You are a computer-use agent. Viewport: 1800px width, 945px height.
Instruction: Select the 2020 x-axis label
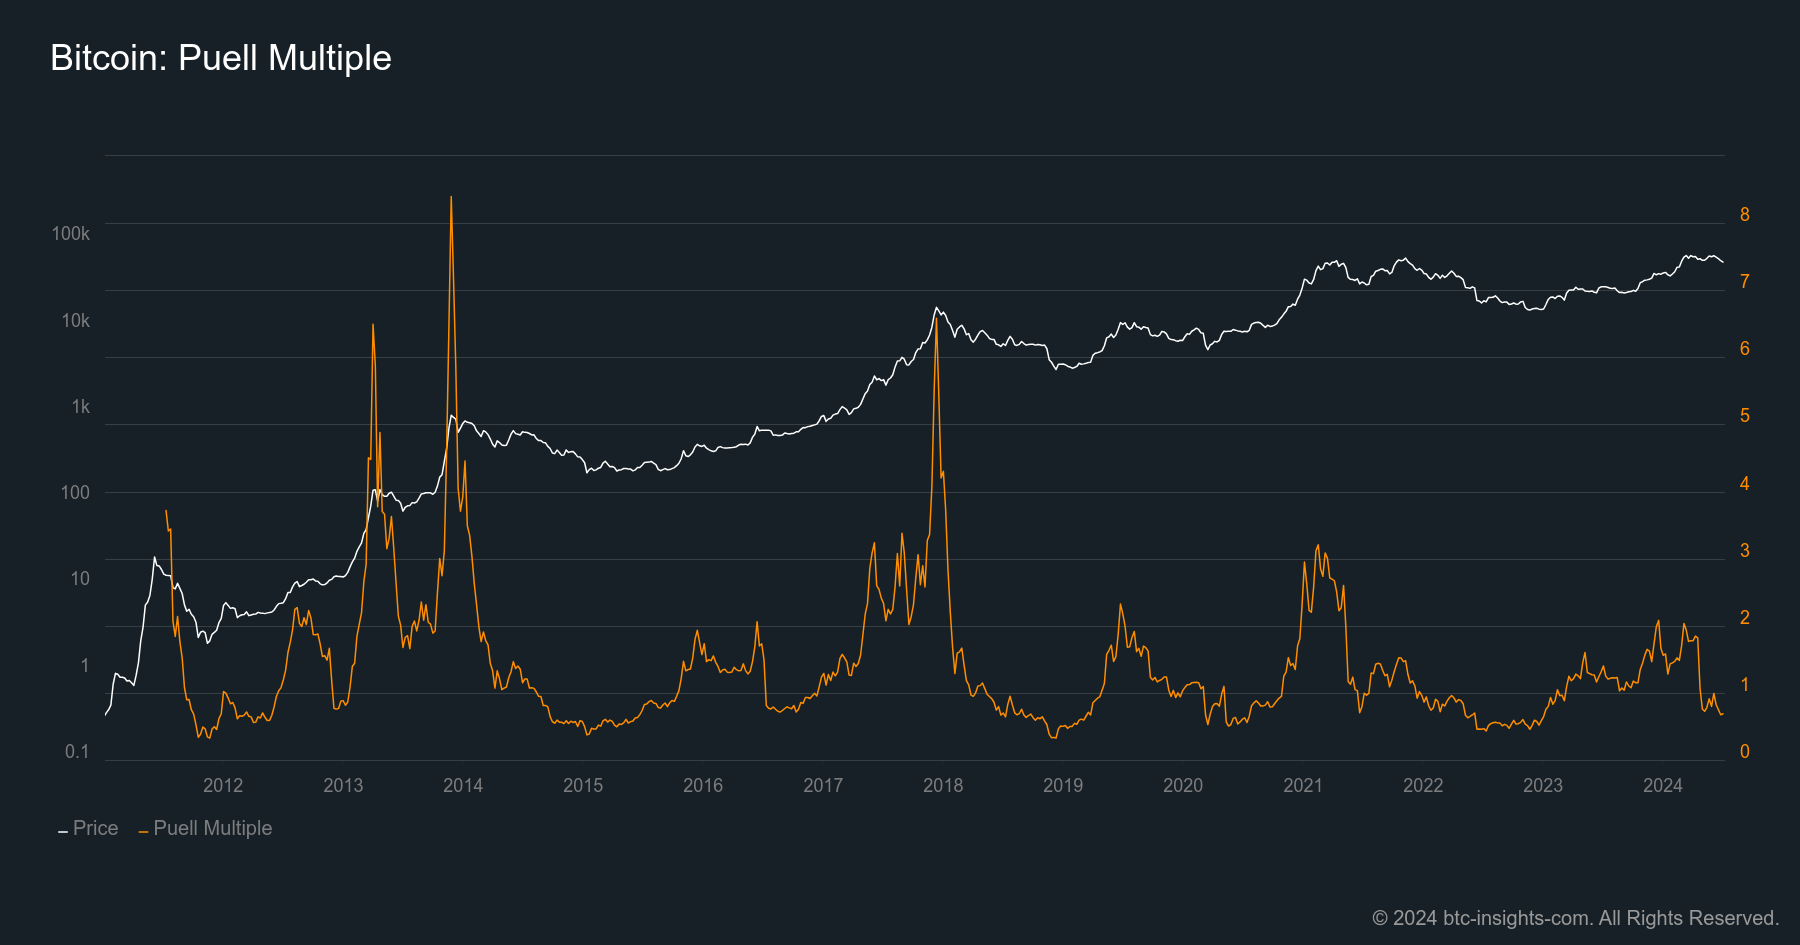(x=1183, y=785)
